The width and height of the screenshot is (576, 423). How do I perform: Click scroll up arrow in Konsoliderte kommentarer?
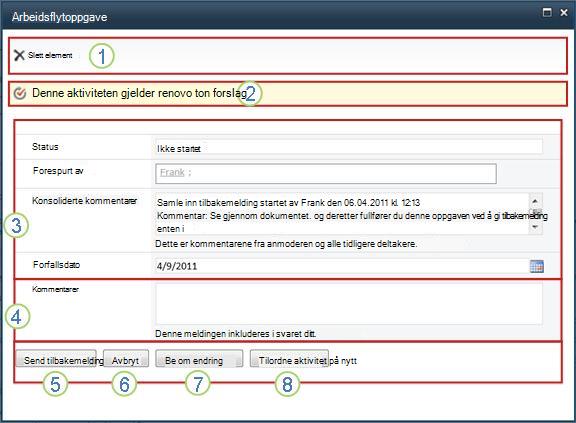point(535,201)
